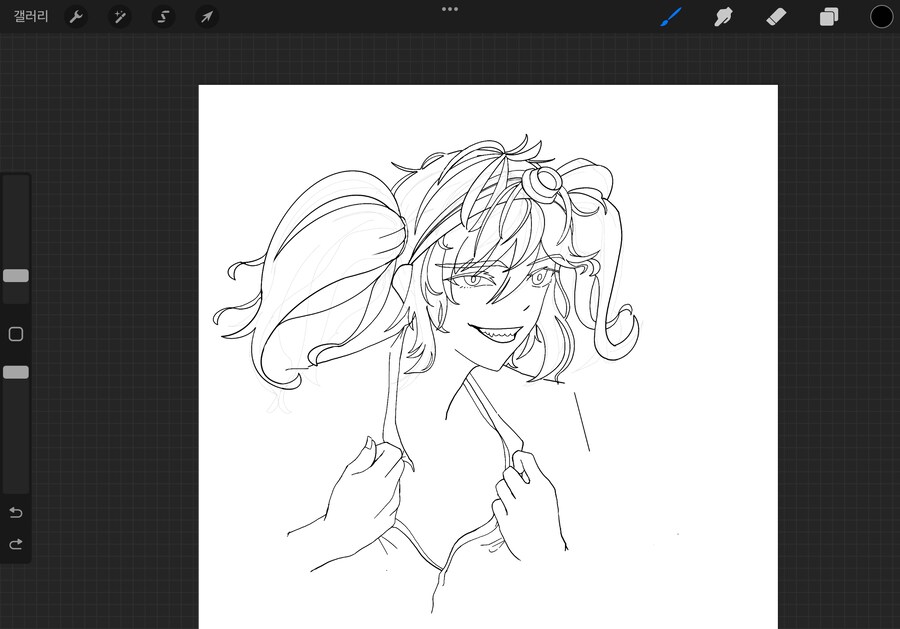Open the black color swatch picker

coord(881,17)
